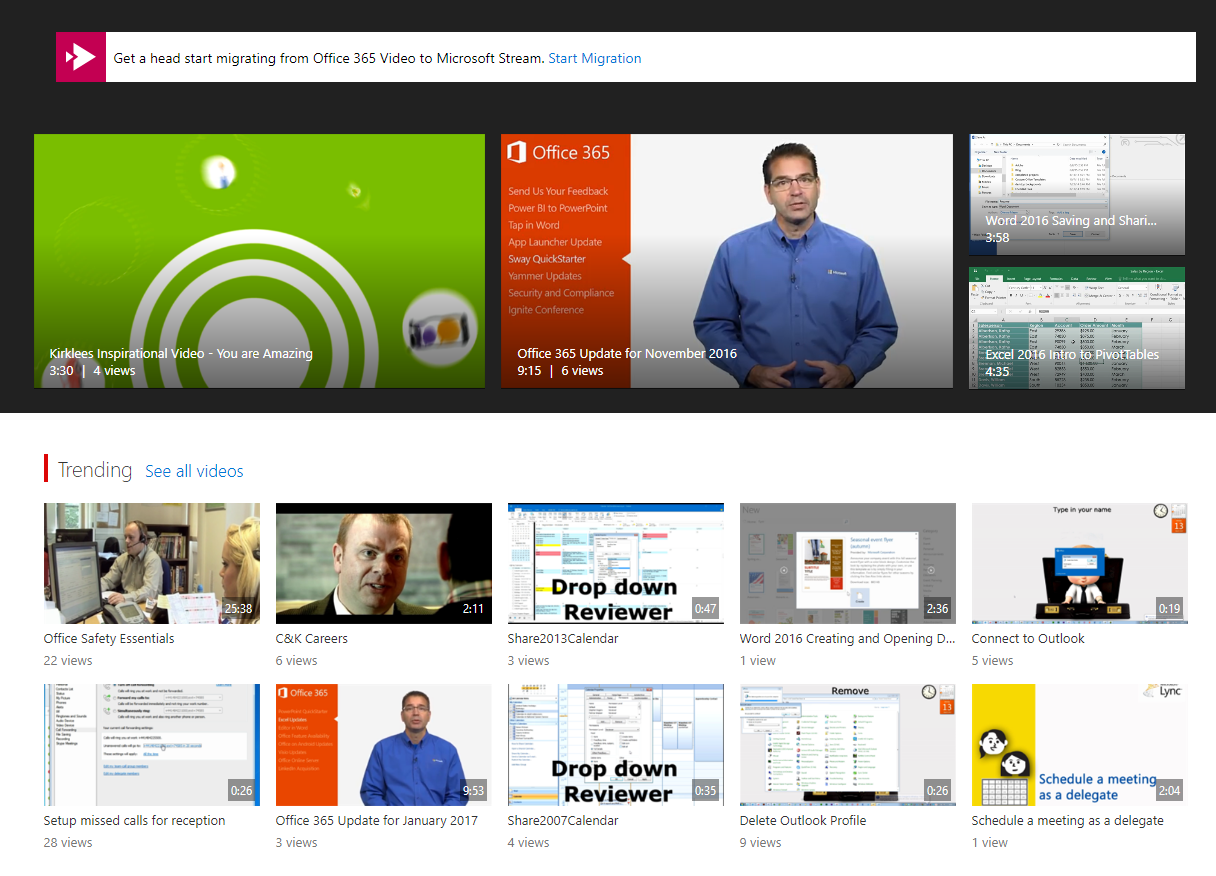Click the Office Safety Essentials title

(x=109, y=639)
